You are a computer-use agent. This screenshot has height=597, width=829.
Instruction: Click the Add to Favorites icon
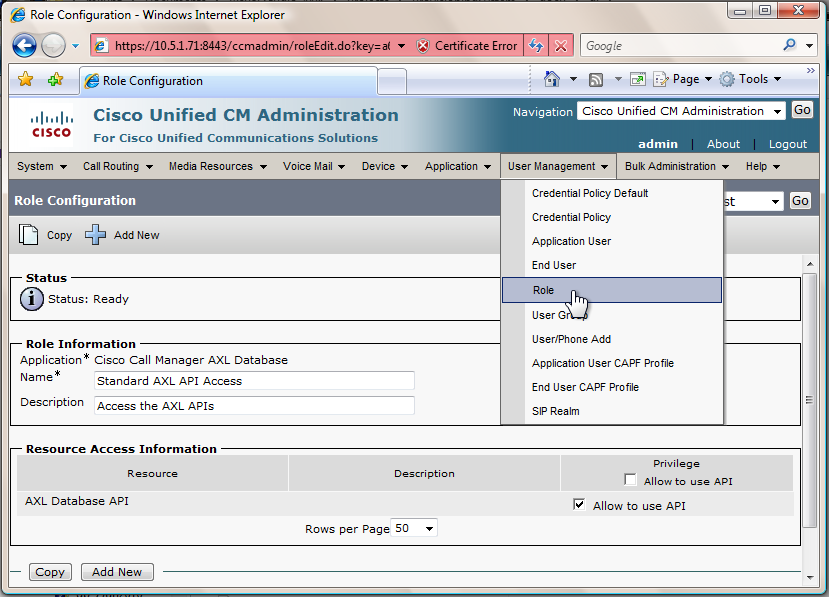coord(55,80)
